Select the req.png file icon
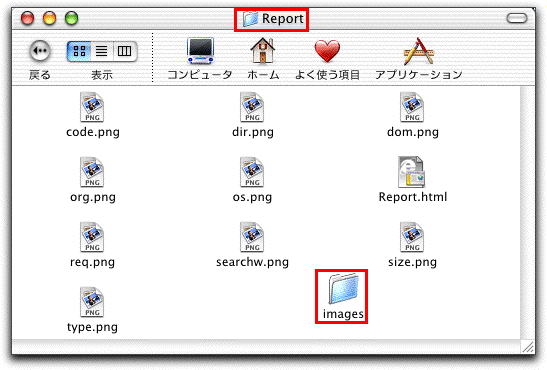 coord(92,237)
